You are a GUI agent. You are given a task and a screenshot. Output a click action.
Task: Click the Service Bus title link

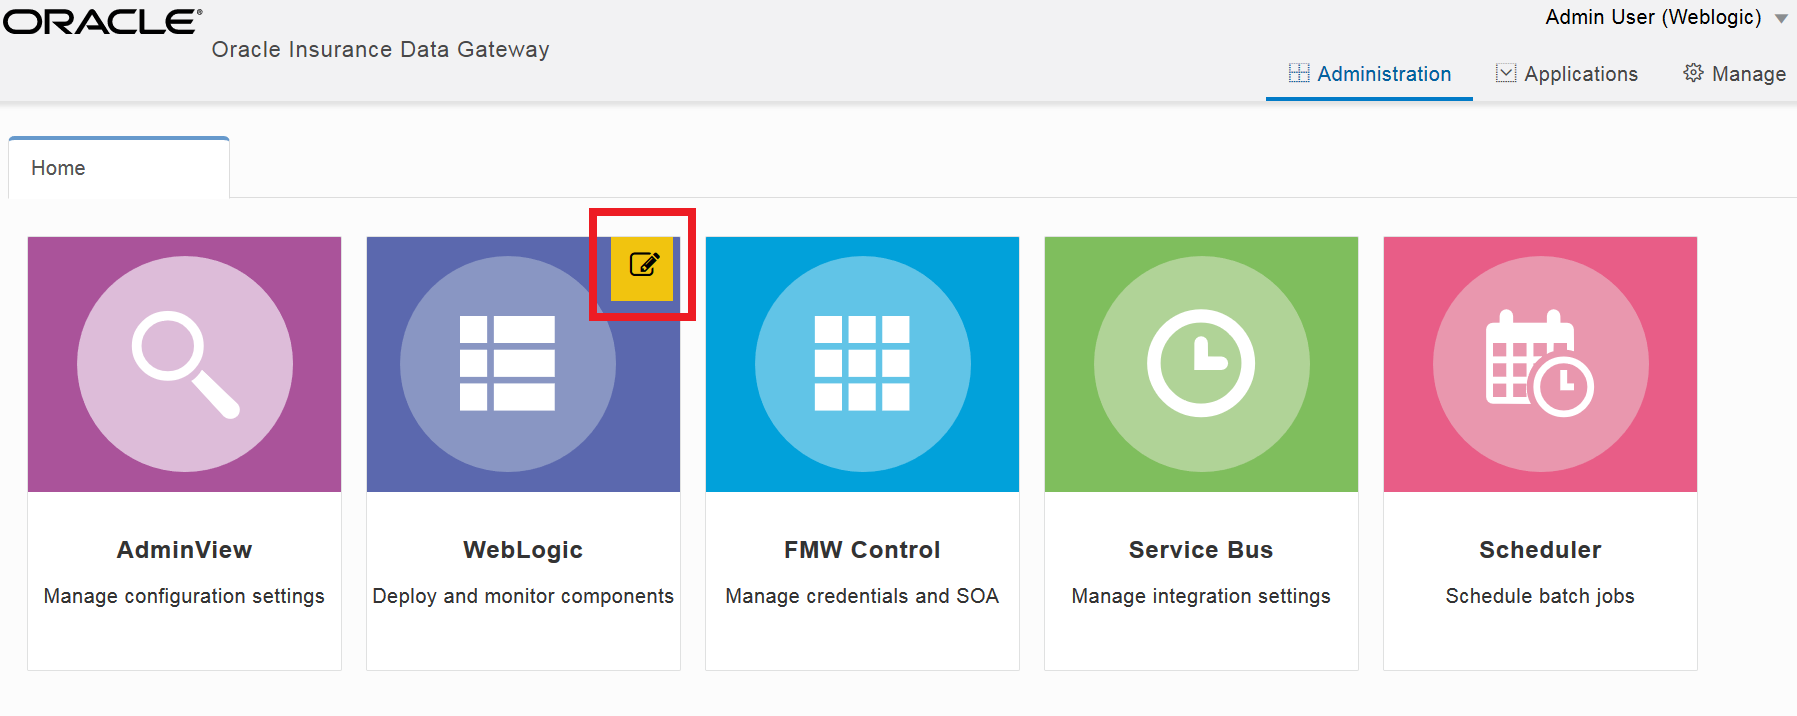[x=1201, y=550]
